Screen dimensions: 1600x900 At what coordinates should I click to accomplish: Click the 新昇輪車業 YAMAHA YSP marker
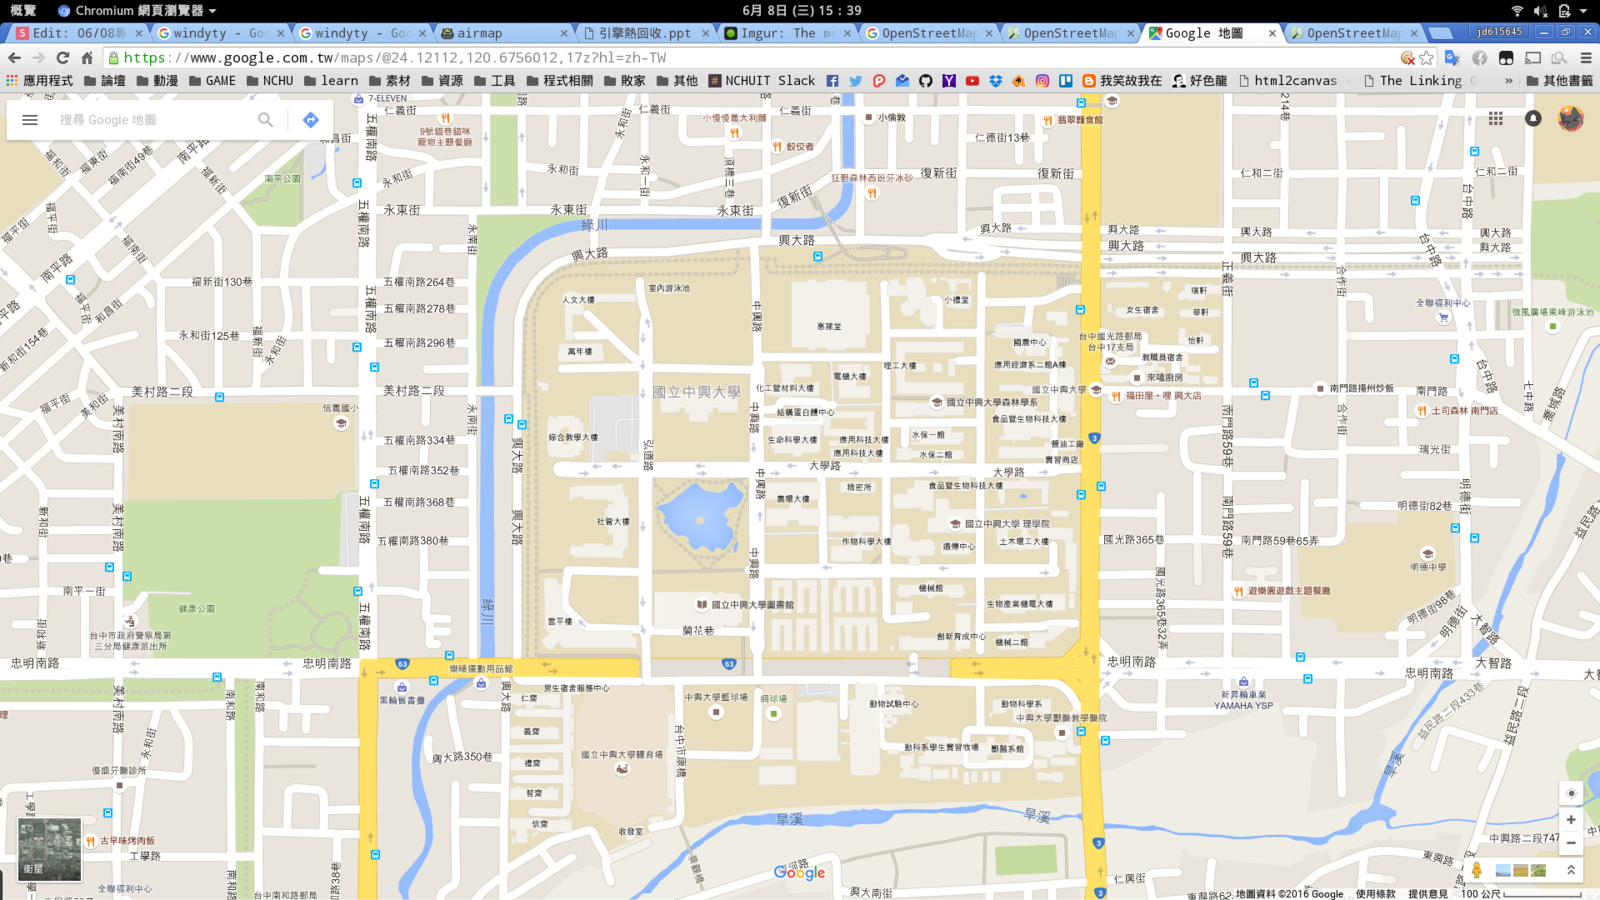[x=1243, y=682]
